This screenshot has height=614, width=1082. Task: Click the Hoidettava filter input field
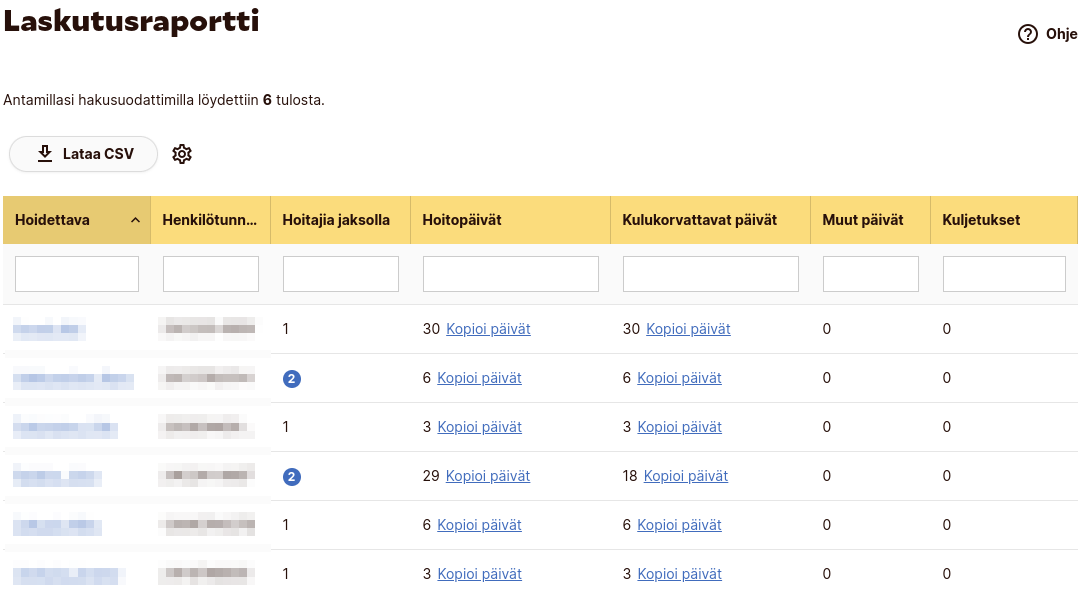tap(77, 273)
